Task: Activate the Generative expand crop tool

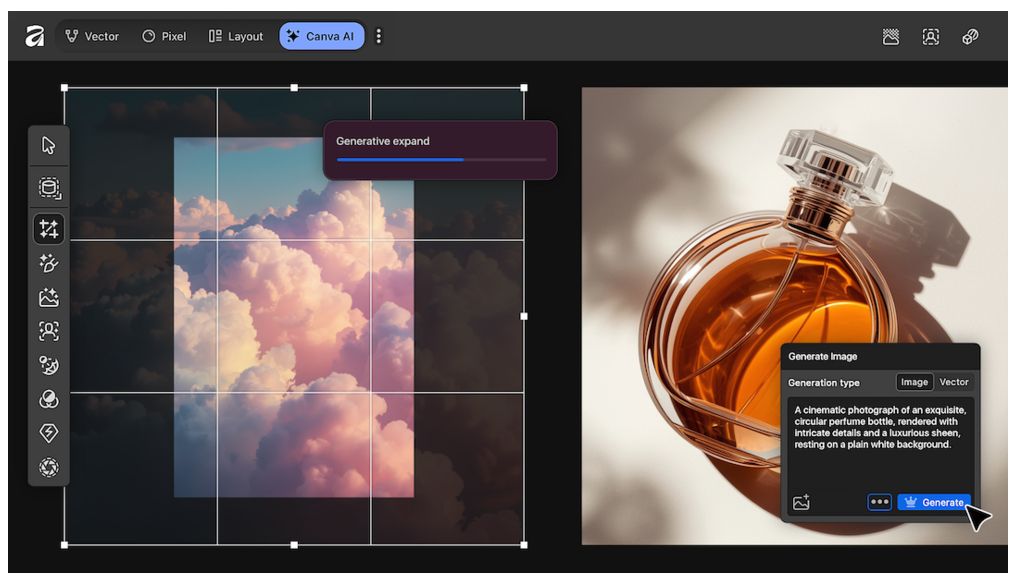Action: (48, 229)
